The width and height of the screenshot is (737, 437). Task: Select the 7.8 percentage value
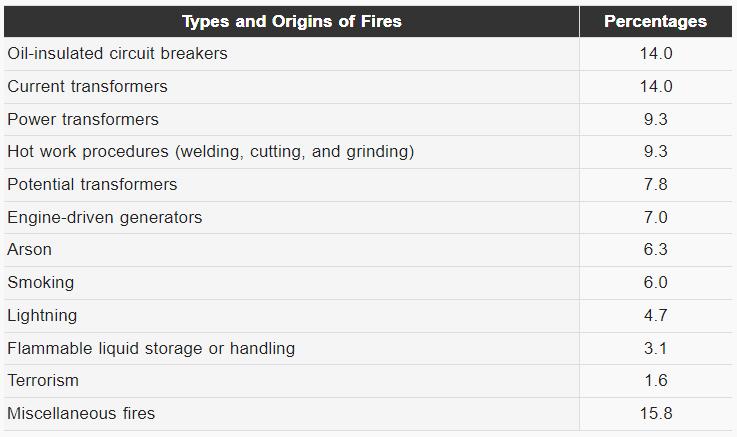656,185
